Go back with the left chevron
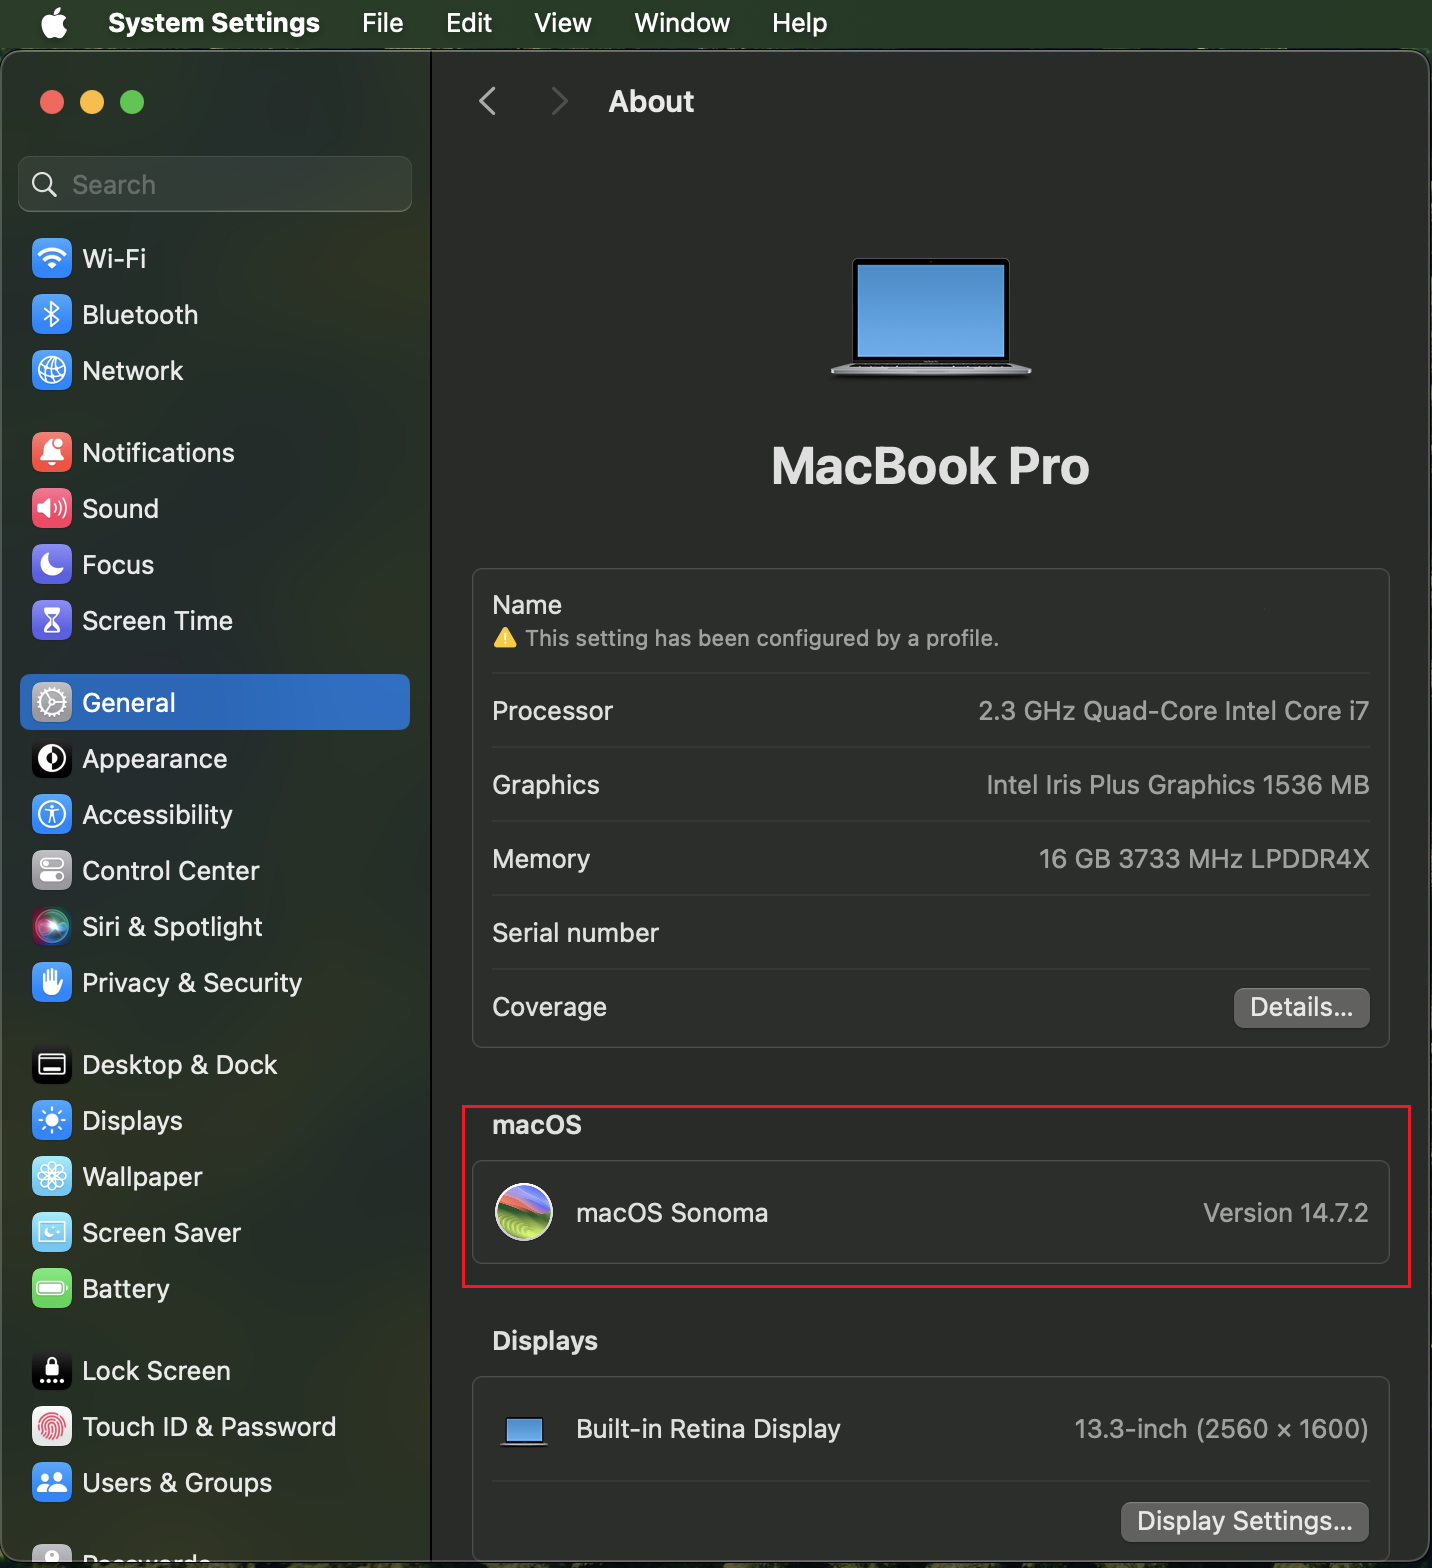Image resolution: width=1432 pixels, height=1568 pixels. (x=488, y=101)
